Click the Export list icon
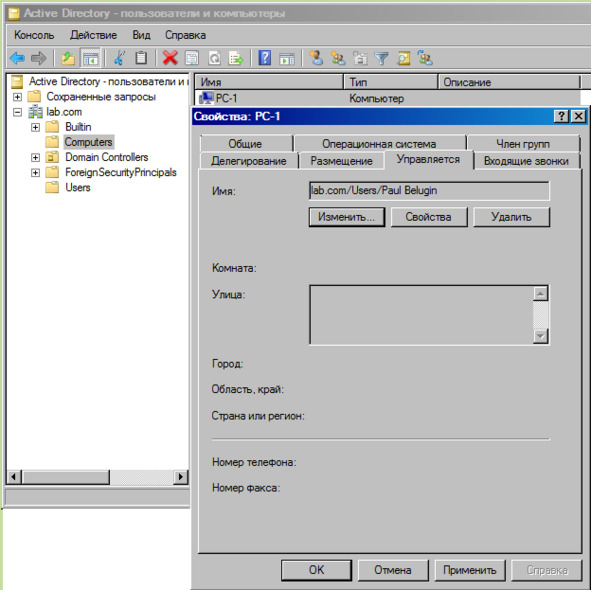The image size is (591, 590). tap(236, 58)
